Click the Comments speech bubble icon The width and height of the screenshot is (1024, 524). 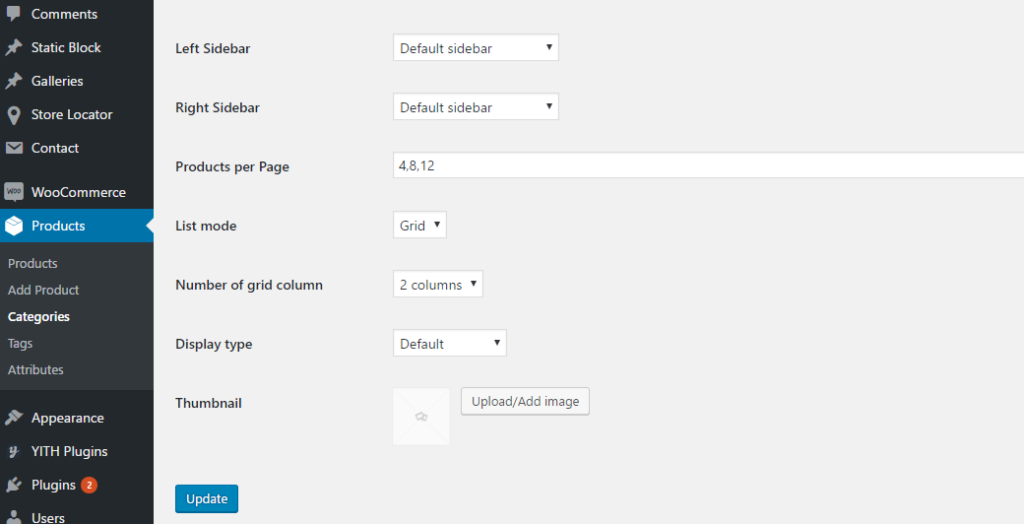(13, 14)
